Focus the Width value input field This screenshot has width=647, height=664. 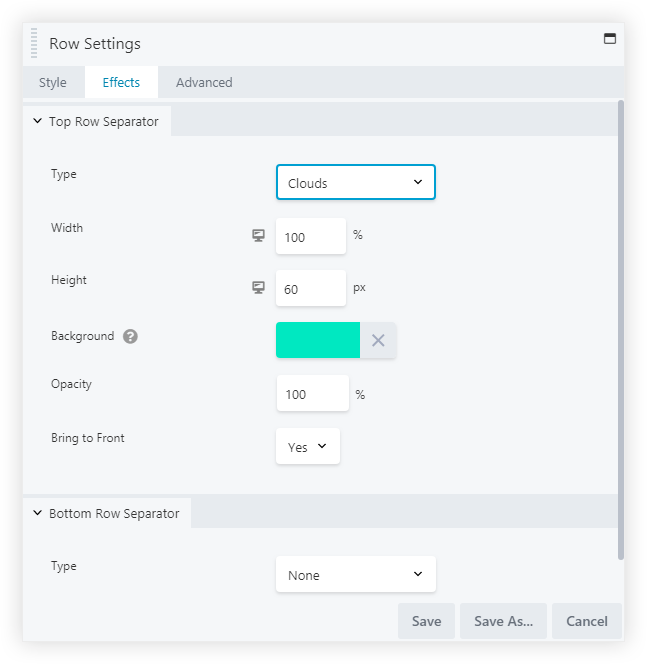(310, 237)
